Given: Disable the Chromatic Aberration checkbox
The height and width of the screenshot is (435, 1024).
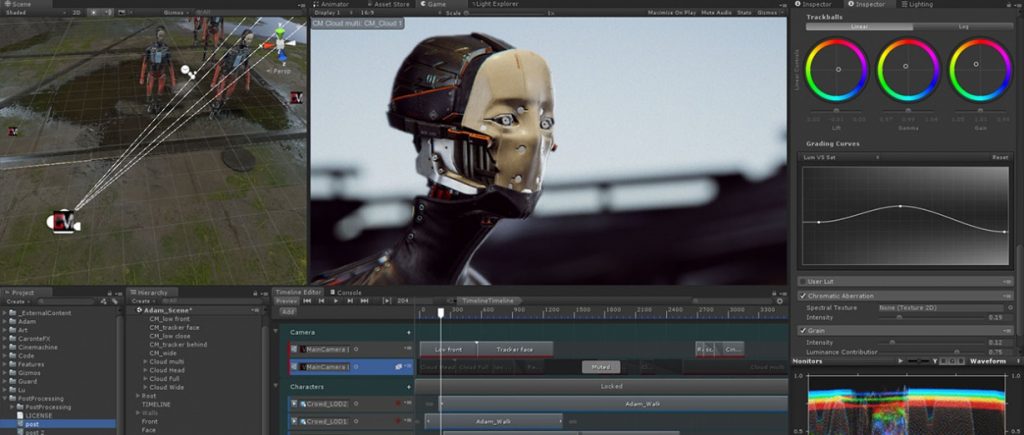Looking at the screenshot, I should click(x=803, y=296).
